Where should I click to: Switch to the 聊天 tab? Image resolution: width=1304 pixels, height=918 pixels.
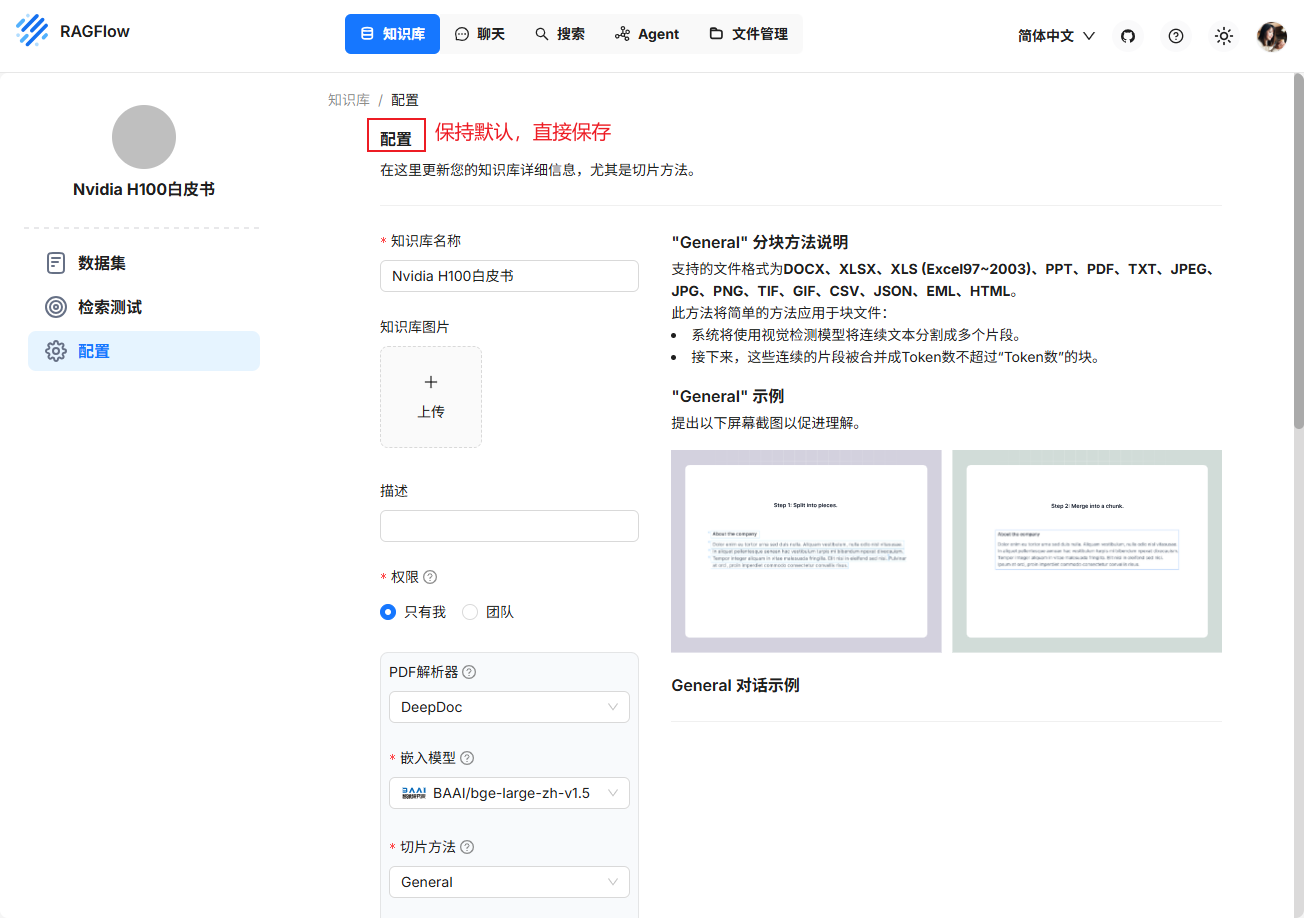[x=480, y=34]
